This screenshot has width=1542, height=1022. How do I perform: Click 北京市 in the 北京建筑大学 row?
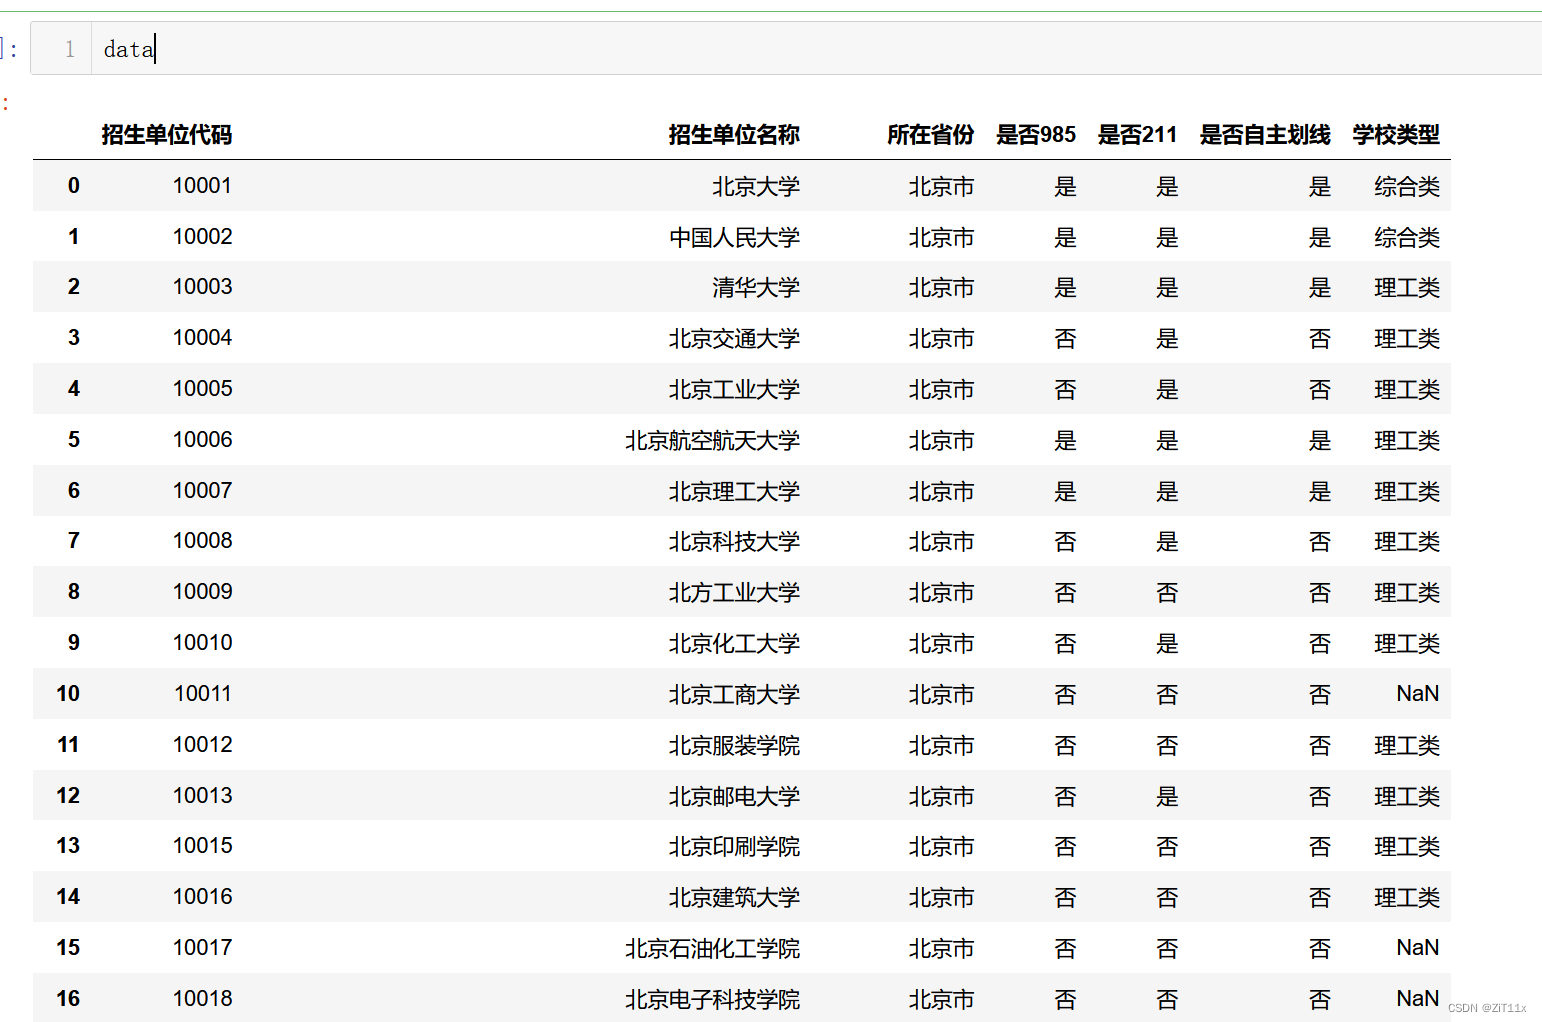(x=942, y=898)
